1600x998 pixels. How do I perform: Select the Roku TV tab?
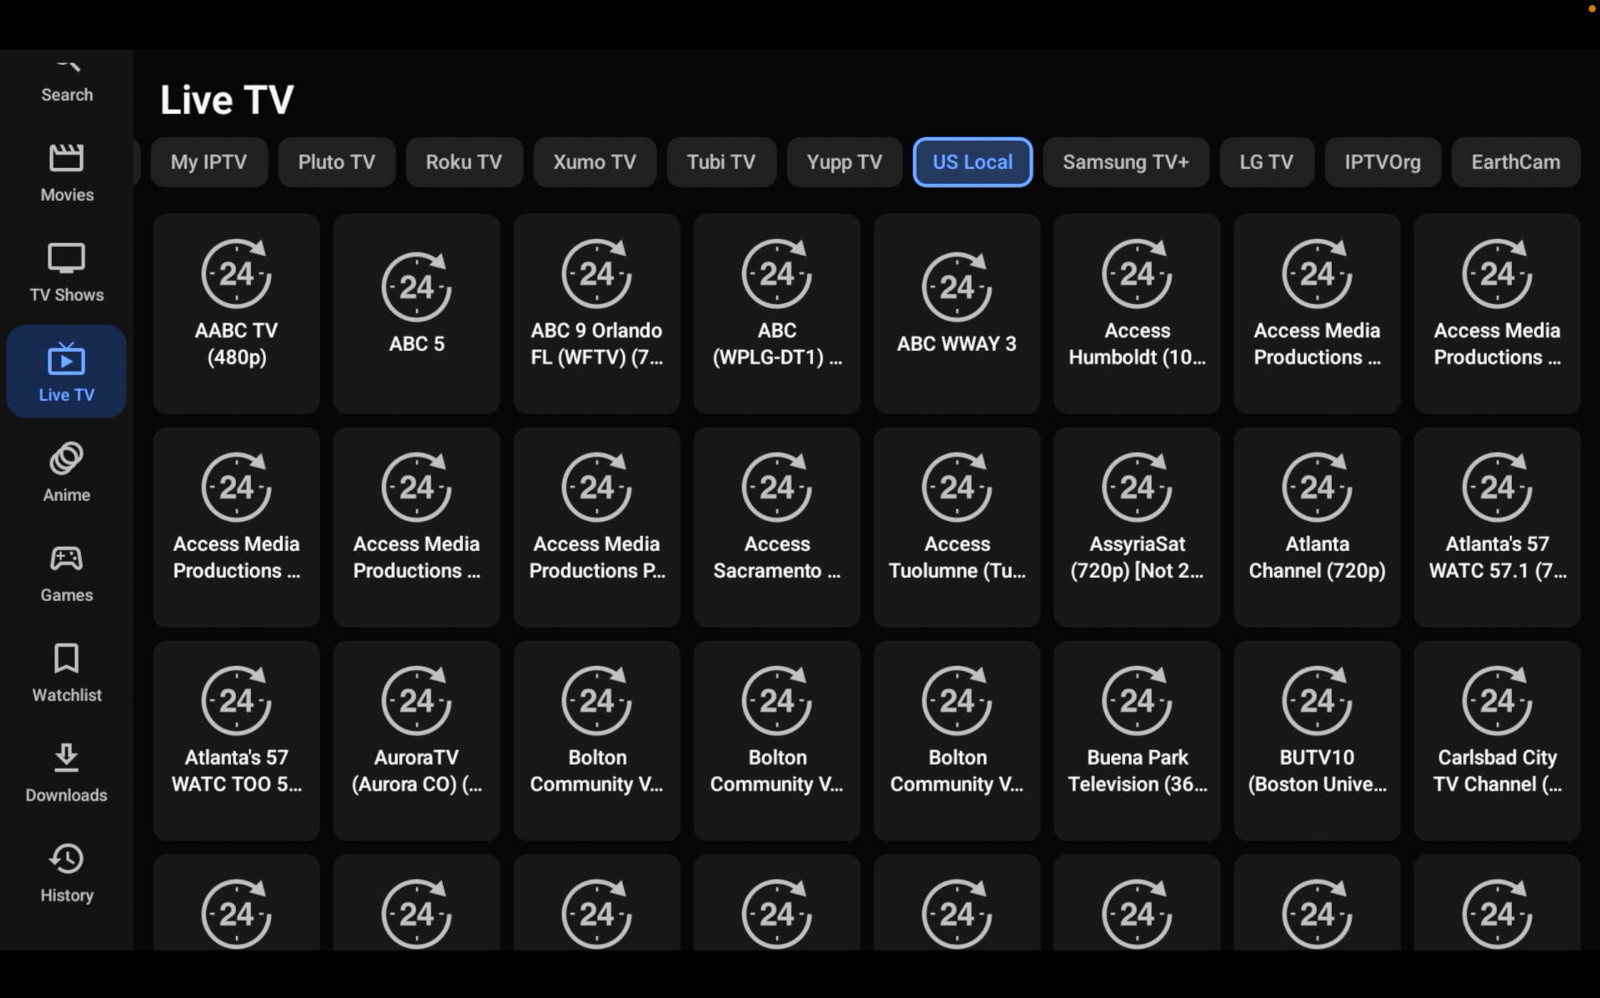click(x=464, y=162)
